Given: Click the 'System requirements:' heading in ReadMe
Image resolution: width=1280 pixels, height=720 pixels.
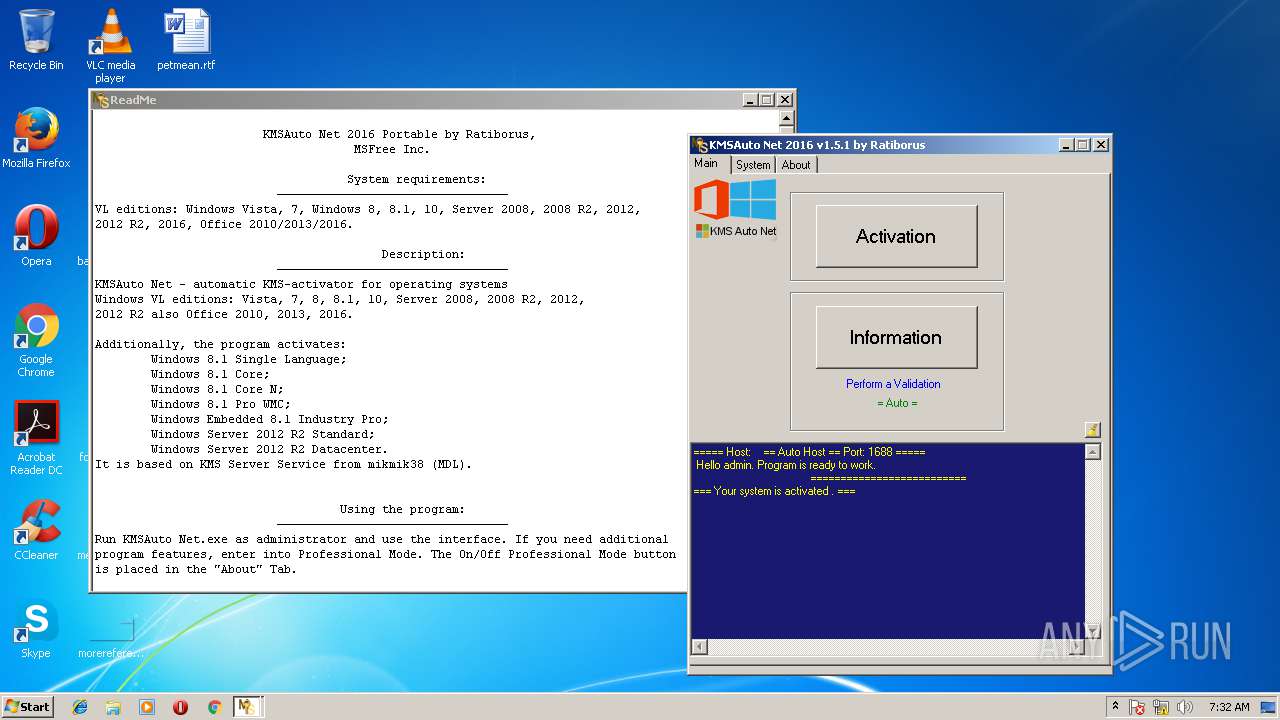Looking at the screenshot, I should tap(416, 179).
